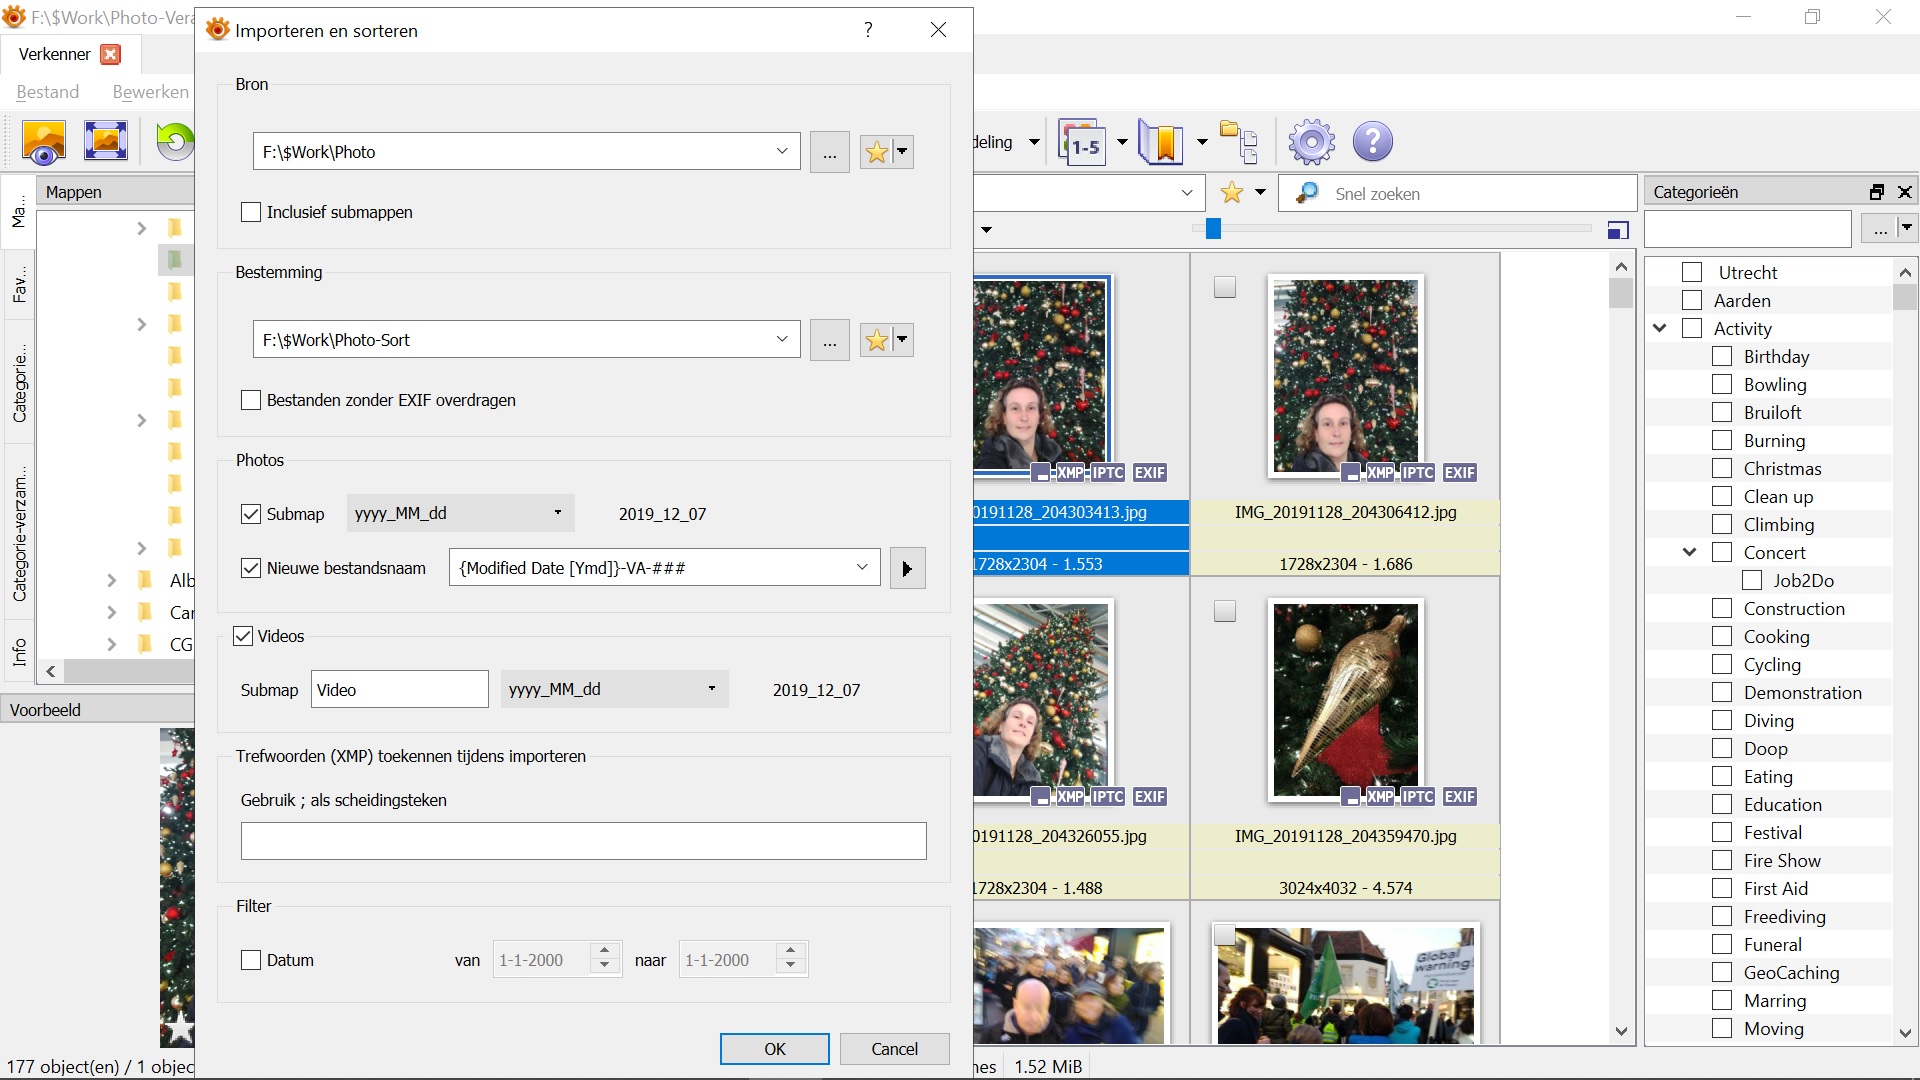
Task: Click the folder tree sync toolbar icon
Action: [x=1239, y=142]
